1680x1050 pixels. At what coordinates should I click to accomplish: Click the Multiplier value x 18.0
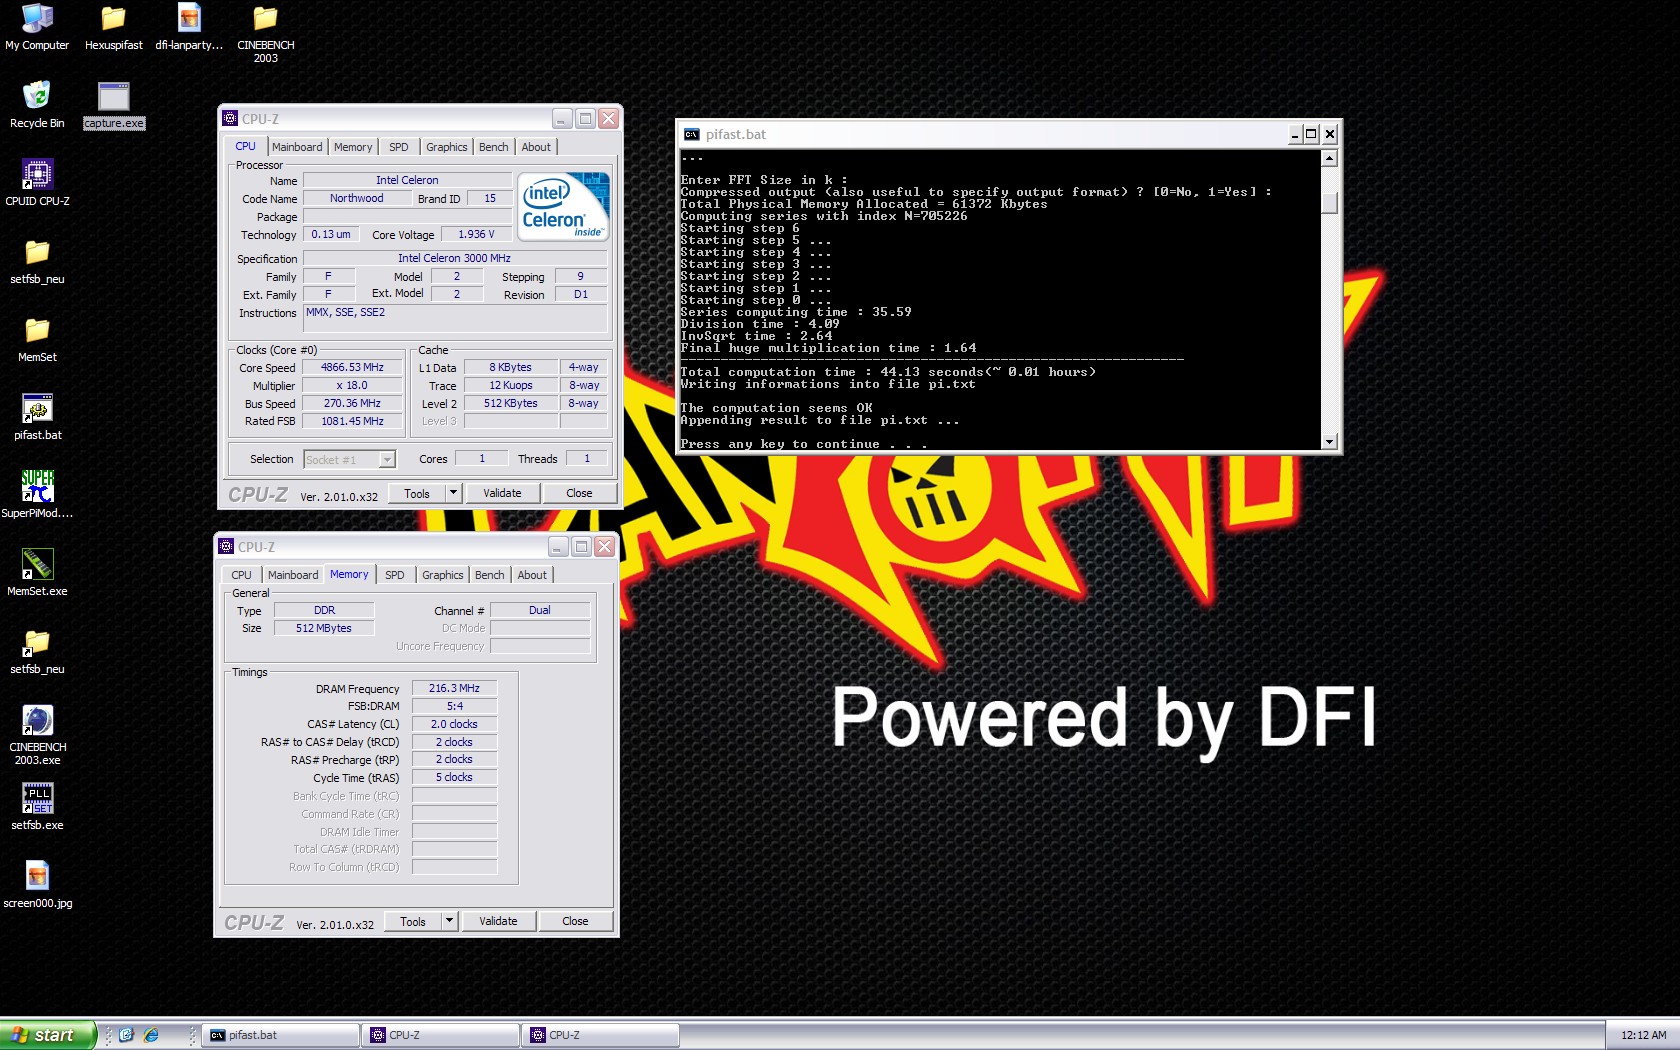click(x=352, y=386)
